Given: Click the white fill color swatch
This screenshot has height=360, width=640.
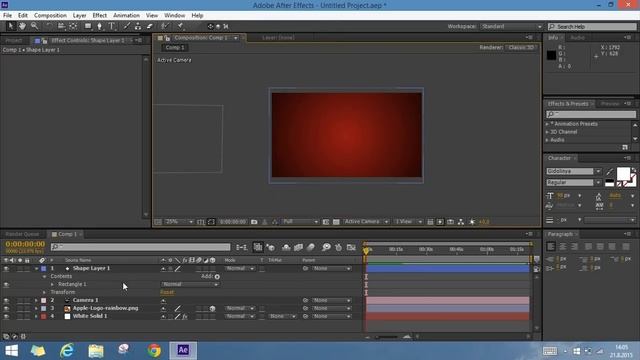Looking at the screenshot, I should (623, 173).
